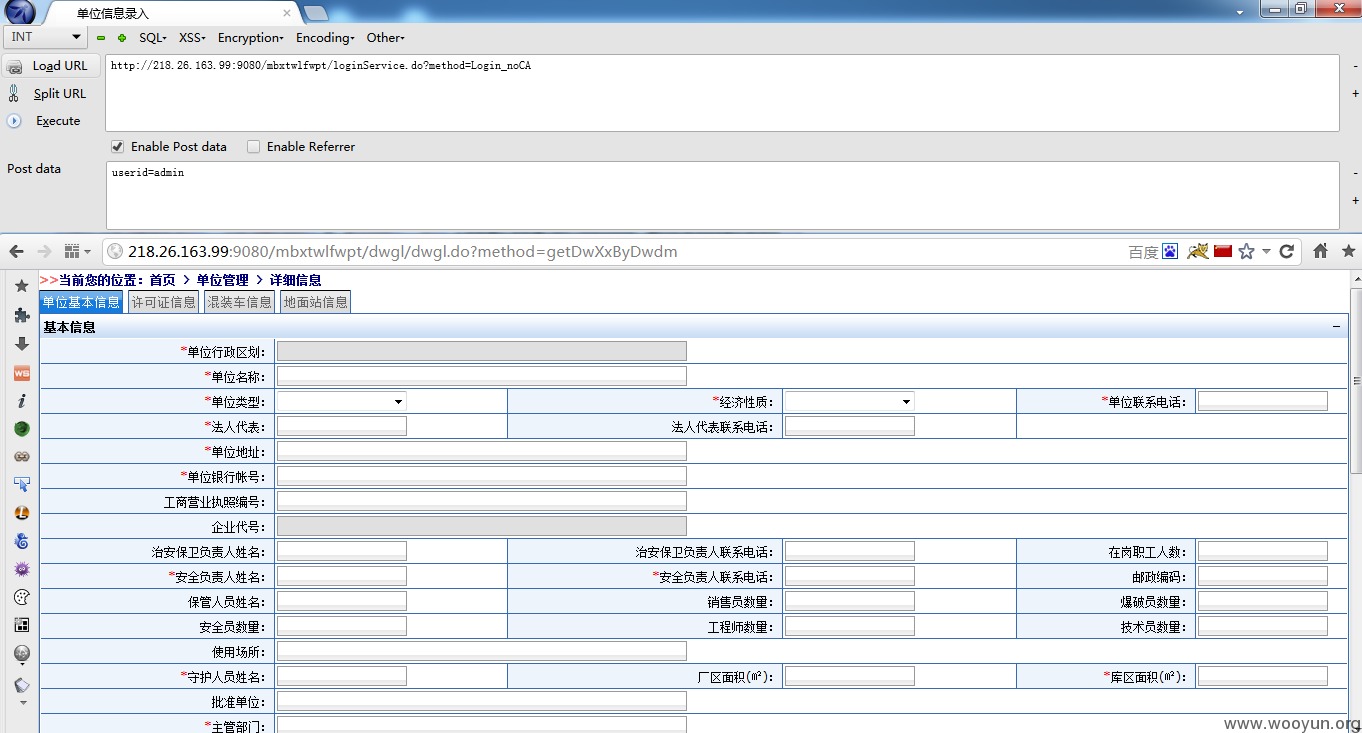The image size is (1362, 733).
Task: Click the purple bug sidebar icon
Action: click(x=22, y=569)
